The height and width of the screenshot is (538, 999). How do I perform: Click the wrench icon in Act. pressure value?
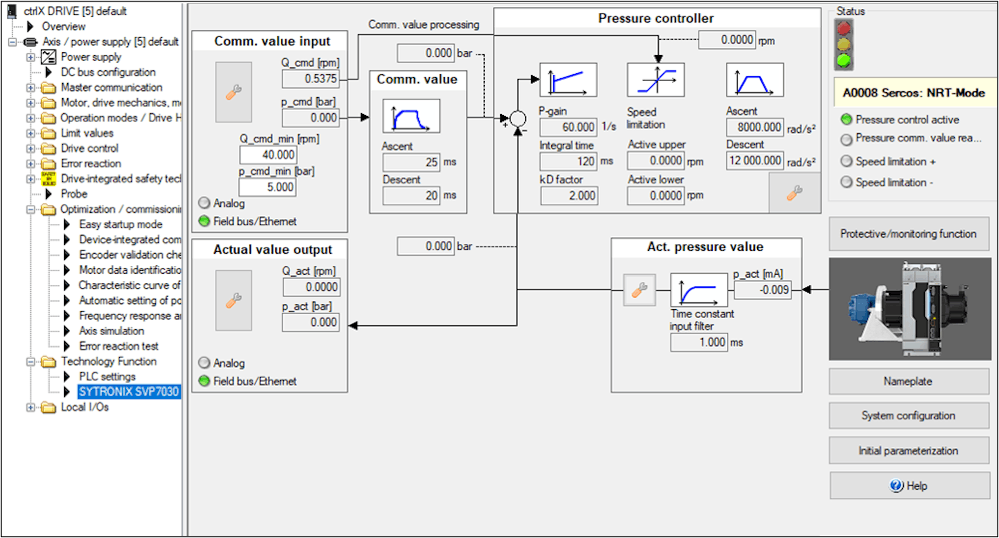click(639, 291)
